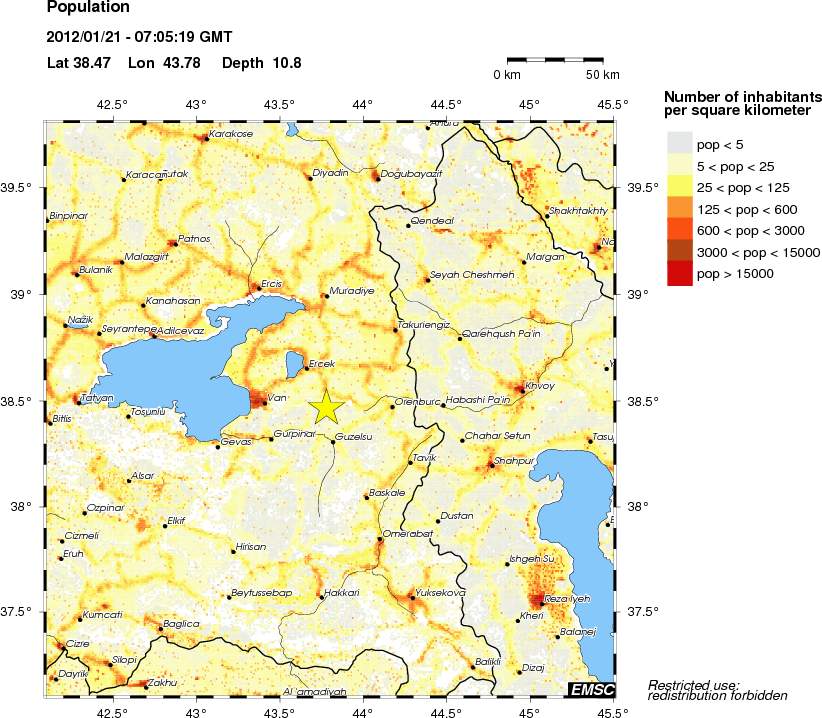
Task: Select the gray 'pop < 5' legend swatch
Action: tap(680, 143)
